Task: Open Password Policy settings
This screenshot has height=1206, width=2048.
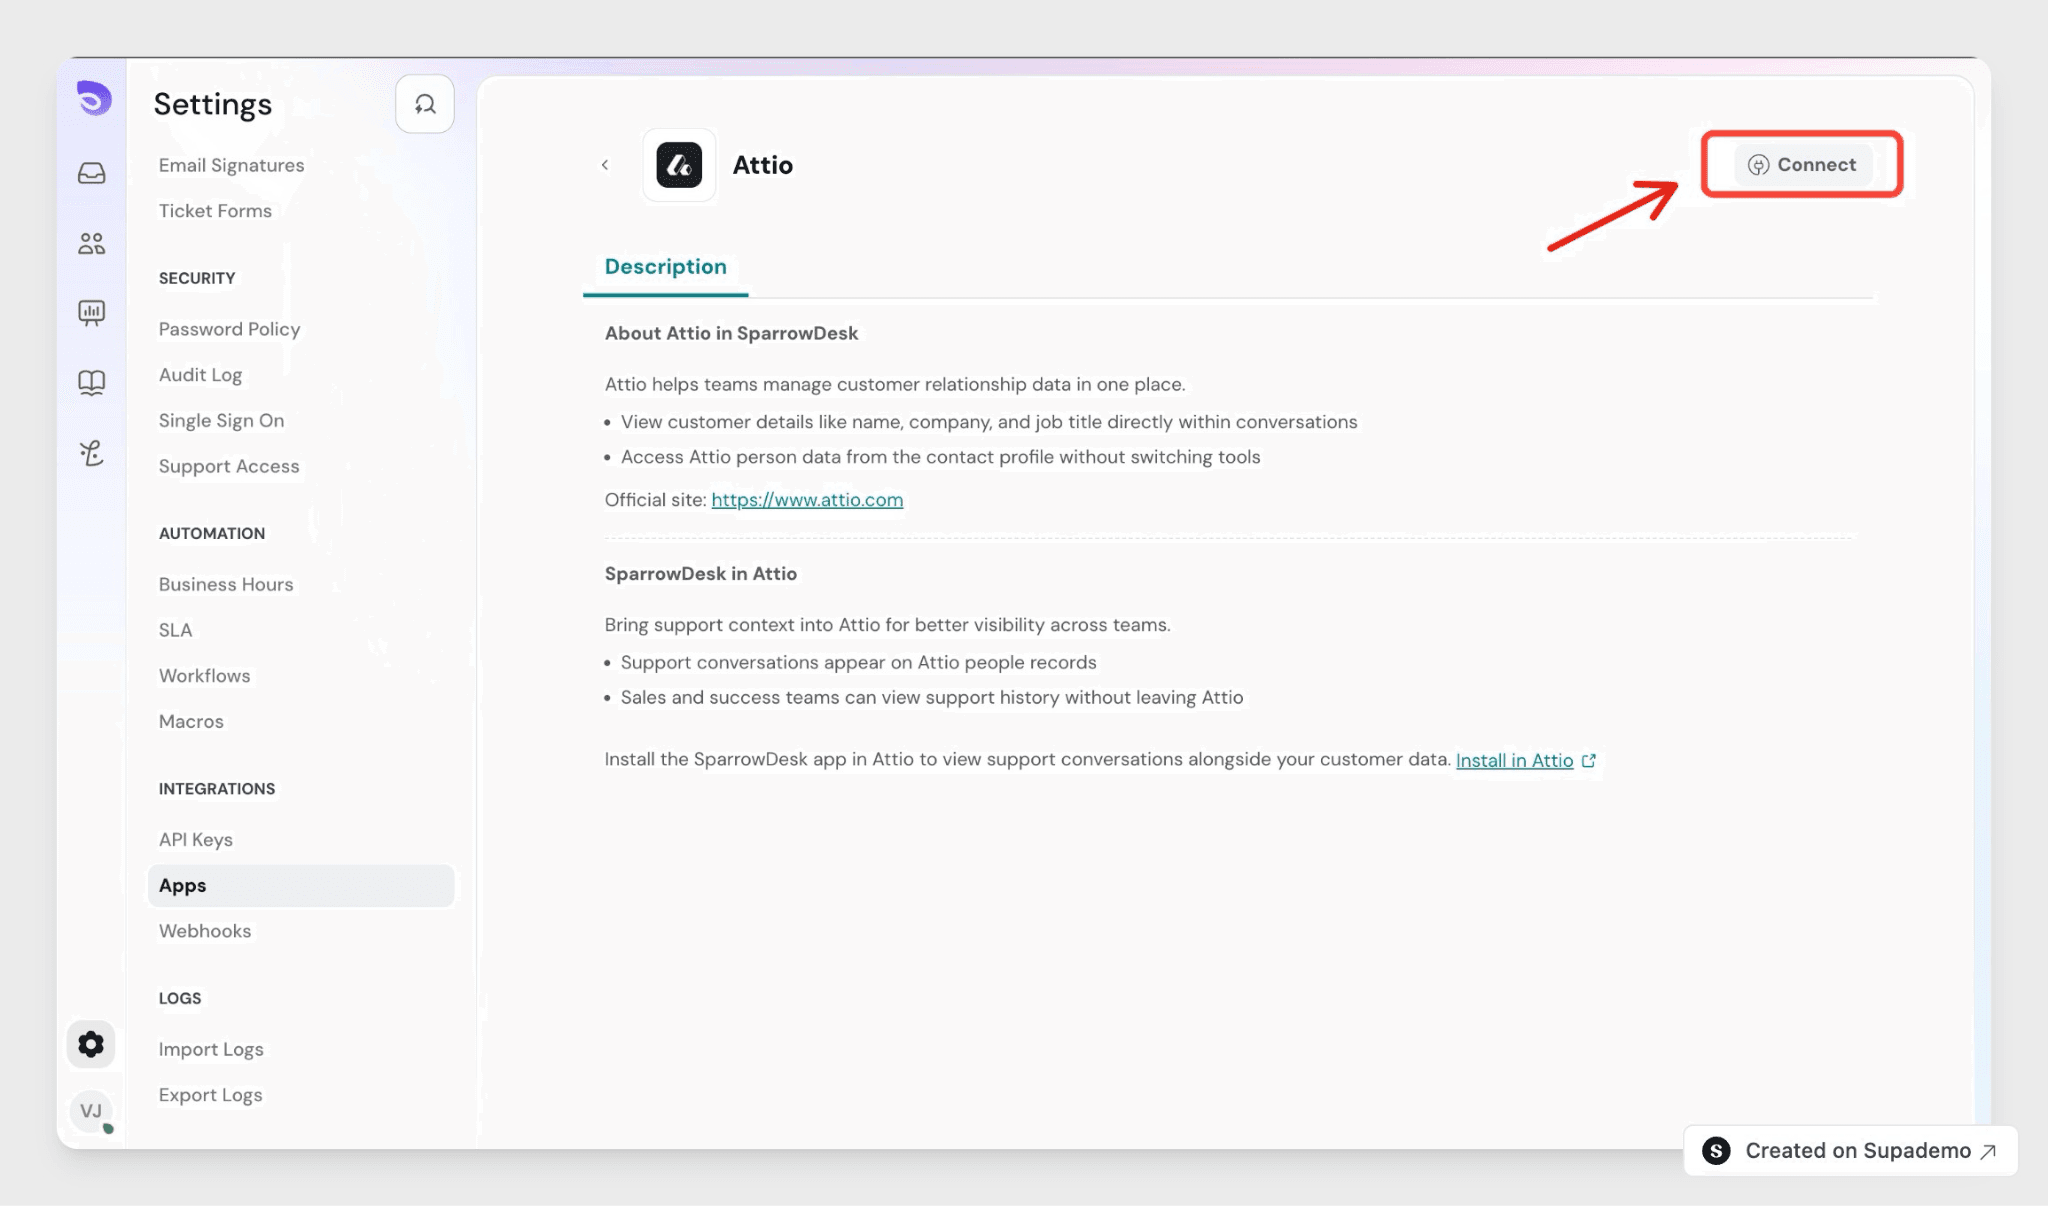Action: click(x=229, y=329)
